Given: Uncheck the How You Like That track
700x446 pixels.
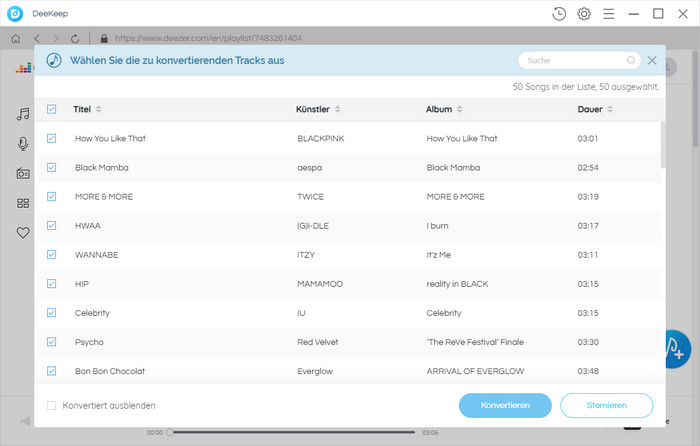Looking at the screenshot, I should pos(51,138).
